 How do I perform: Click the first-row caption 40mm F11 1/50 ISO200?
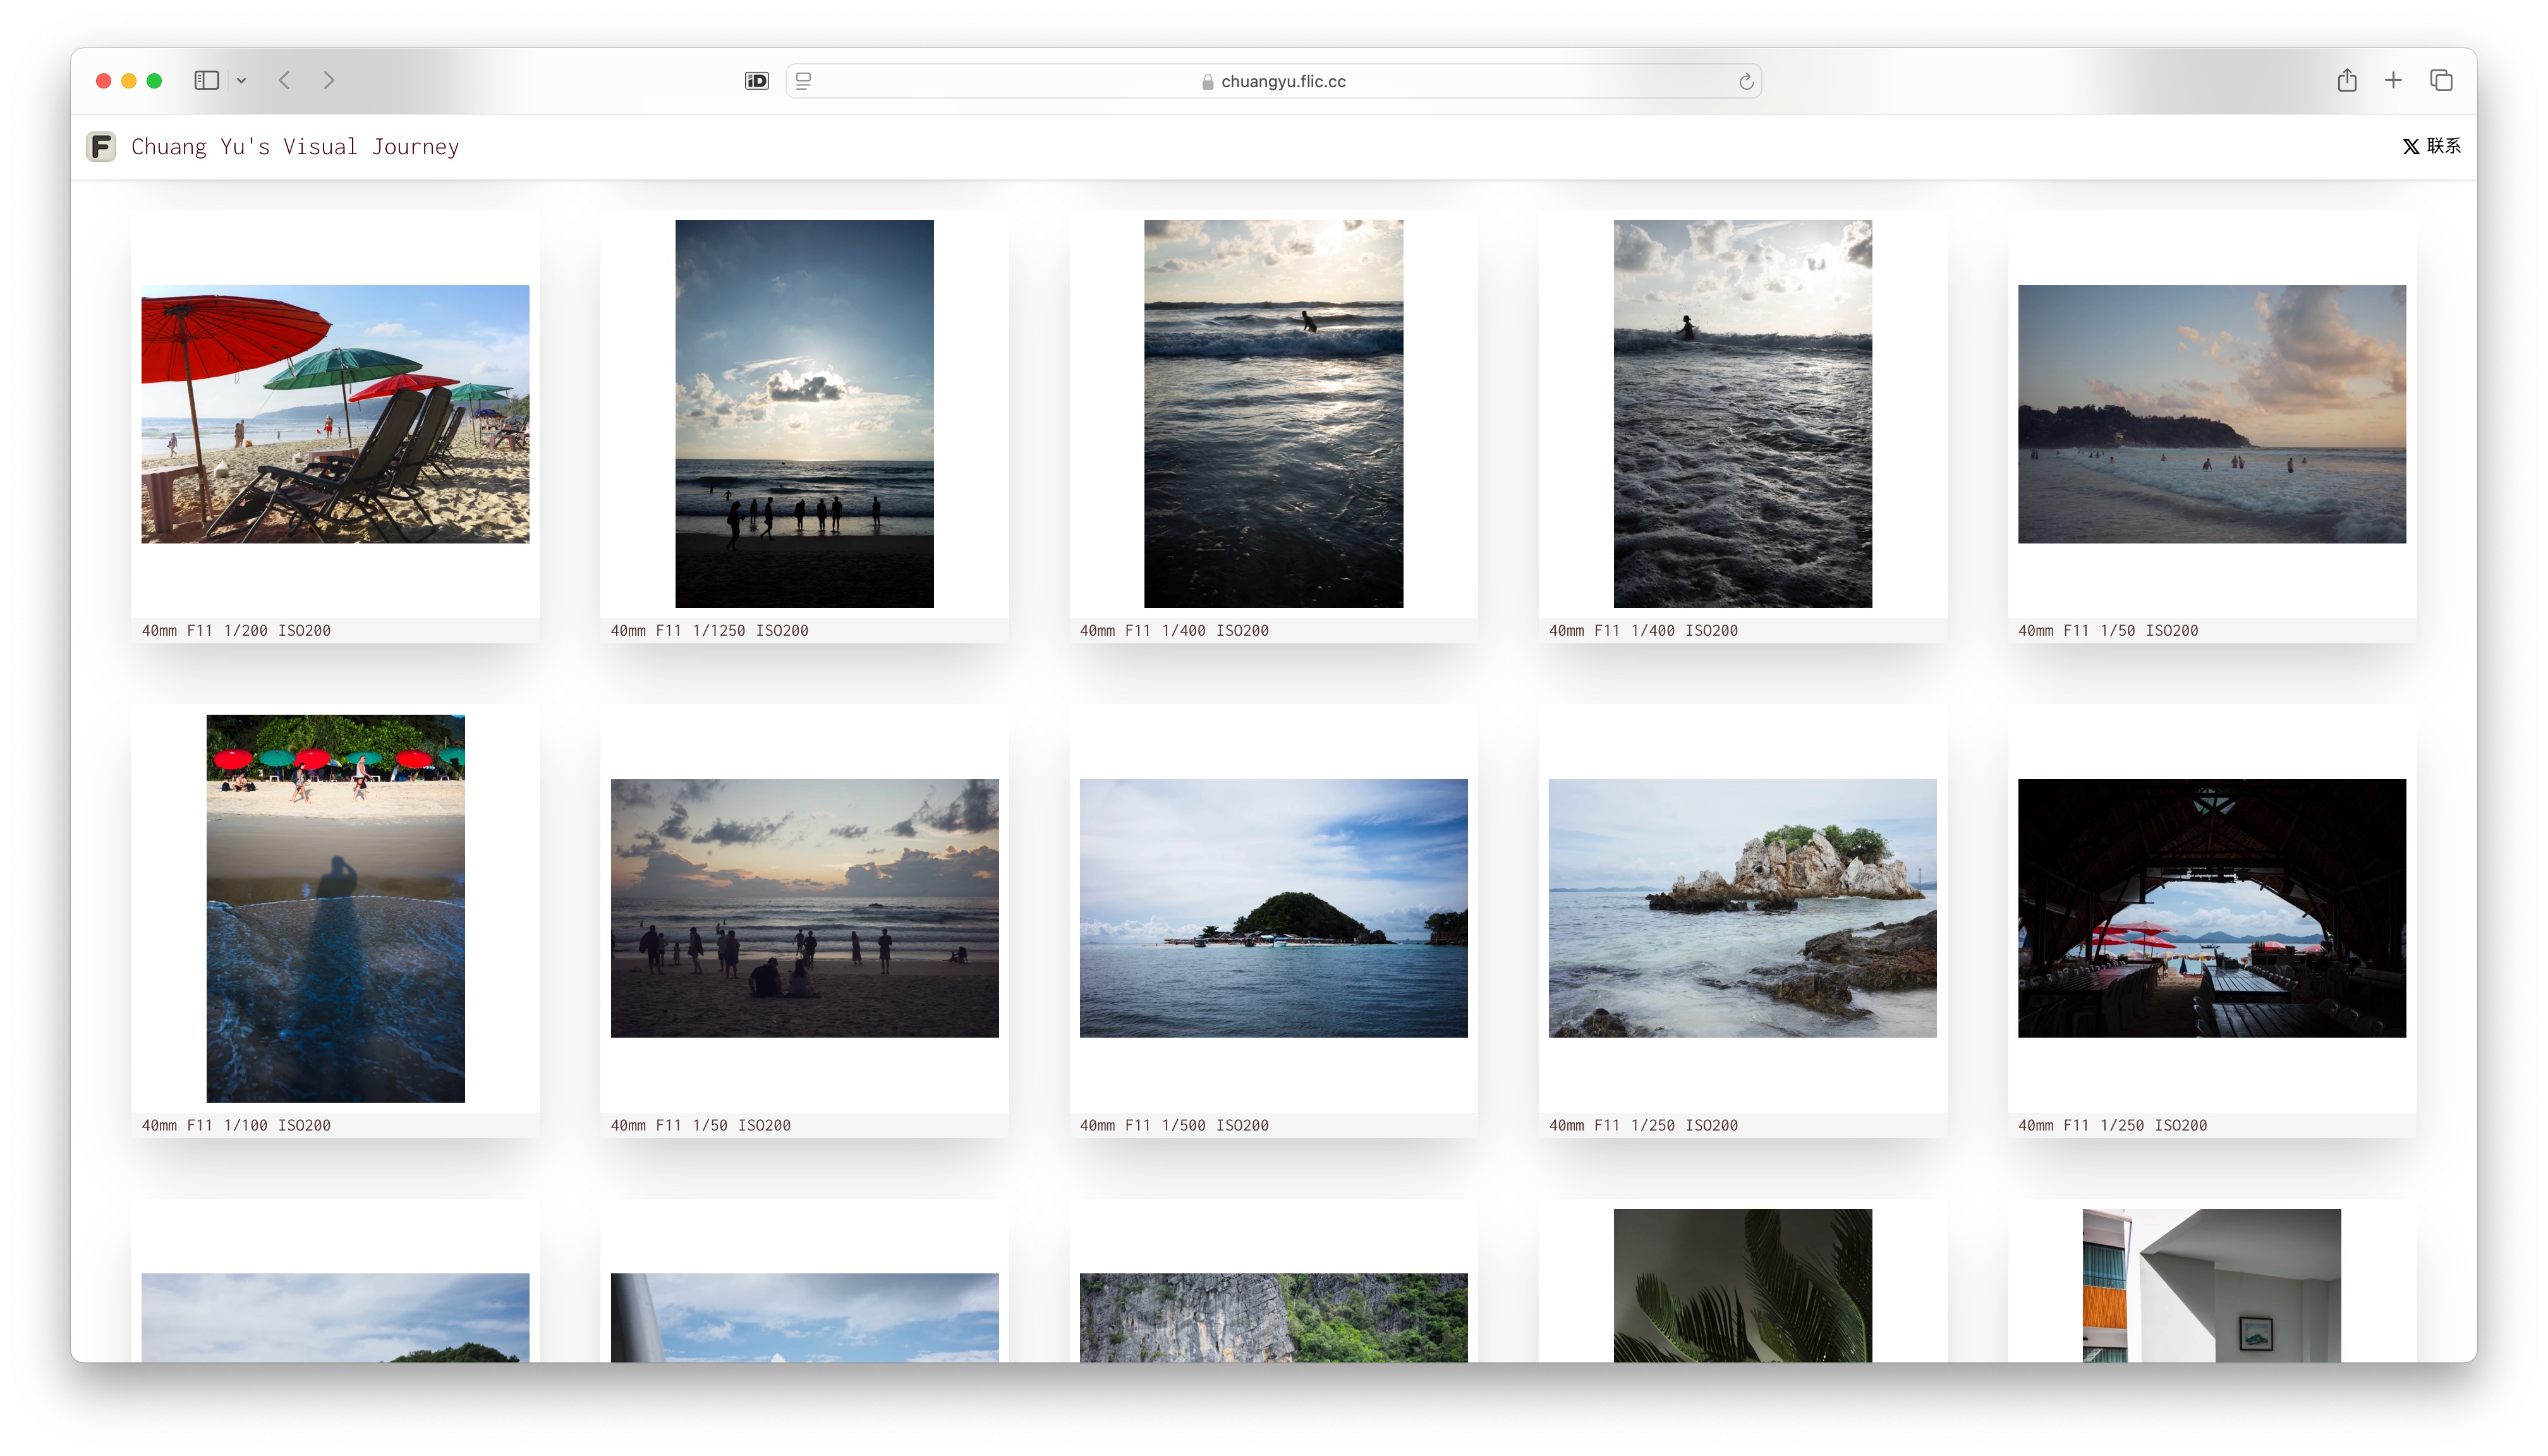[2108, 631]
